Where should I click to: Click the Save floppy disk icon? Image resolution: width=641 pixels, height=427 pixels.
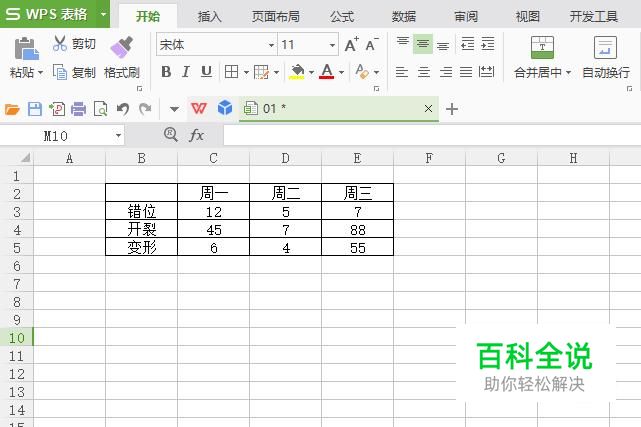[35, 109]
